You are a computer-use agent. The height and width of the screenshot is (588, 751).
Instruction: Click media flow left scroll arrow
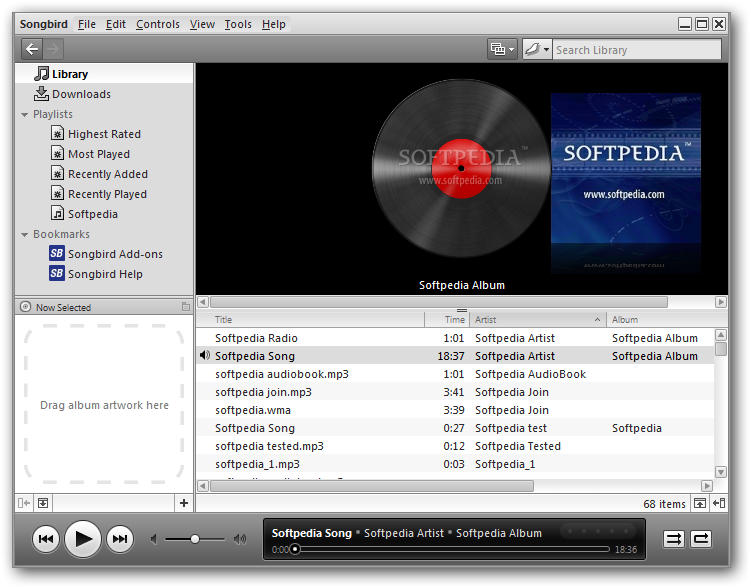(203, 302)
